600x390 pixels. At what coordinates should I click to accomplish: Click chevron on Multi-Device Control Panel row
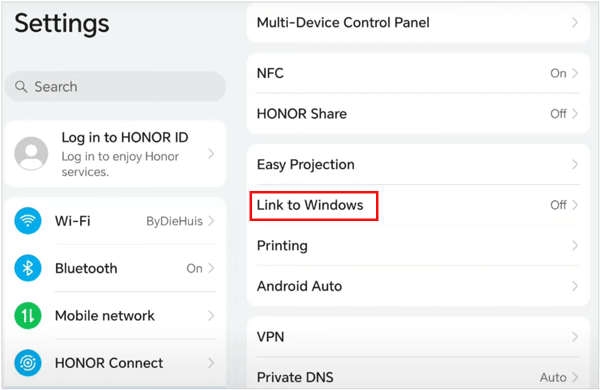pos(575,23)
